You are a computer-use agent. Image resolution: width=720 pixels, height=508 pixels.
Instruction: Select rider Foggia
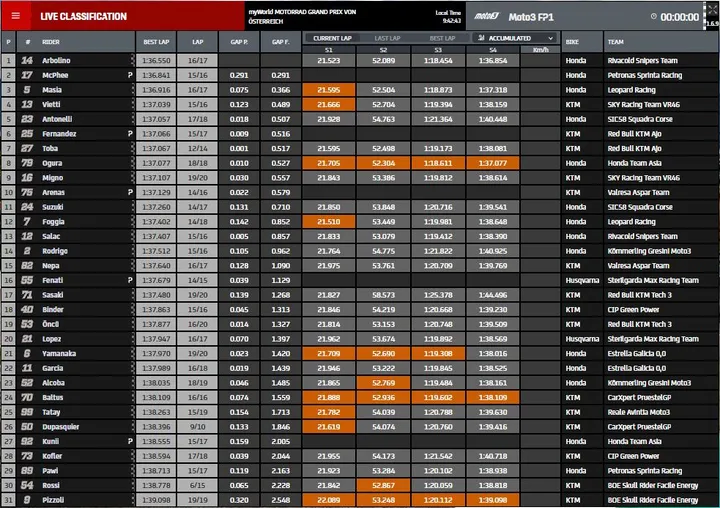pyautogui.click(x=53, y=221)
